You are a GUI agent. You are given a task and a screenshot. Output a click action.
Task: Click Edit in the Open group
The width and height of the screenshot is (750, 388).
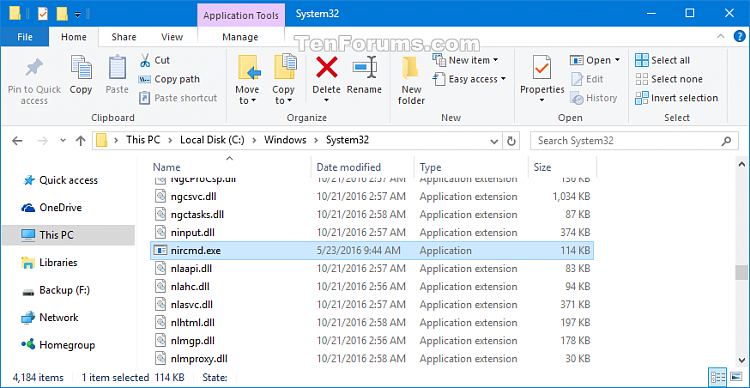click(587, 79)
